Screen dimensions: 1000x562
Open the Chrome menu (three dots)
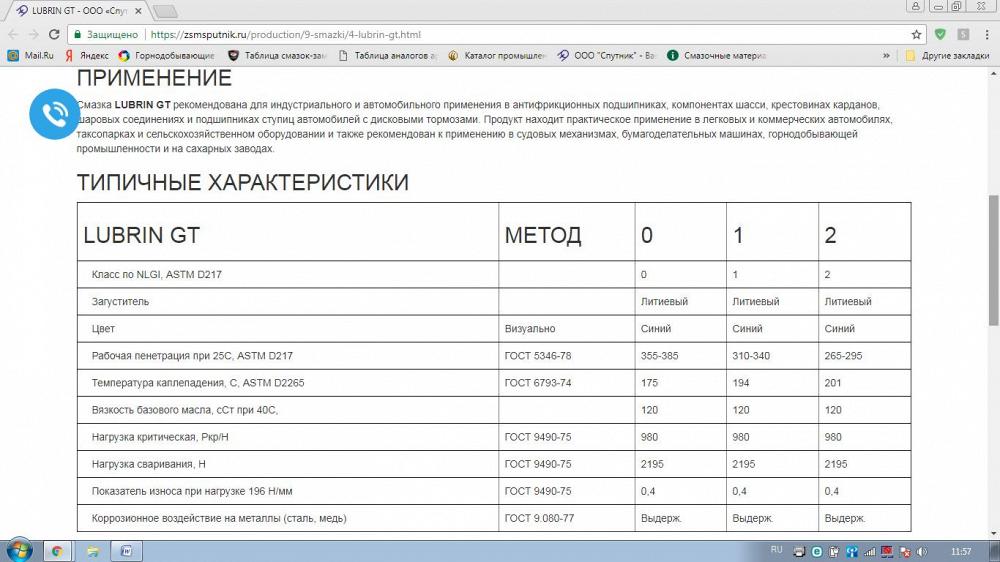(986, 34)
